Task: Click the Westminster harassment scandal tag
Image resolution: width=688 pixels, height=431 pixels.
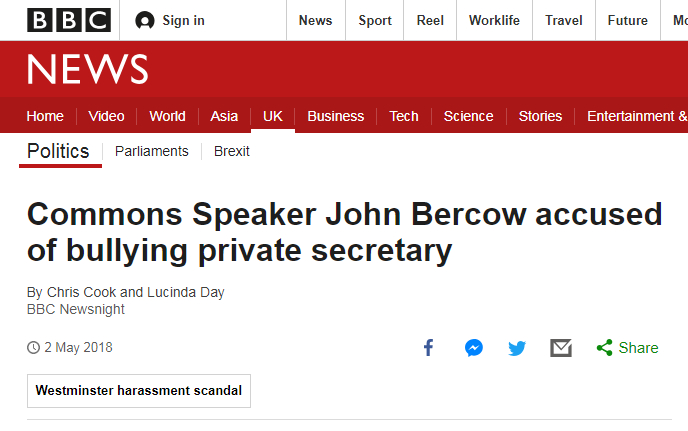Action: 139,391
